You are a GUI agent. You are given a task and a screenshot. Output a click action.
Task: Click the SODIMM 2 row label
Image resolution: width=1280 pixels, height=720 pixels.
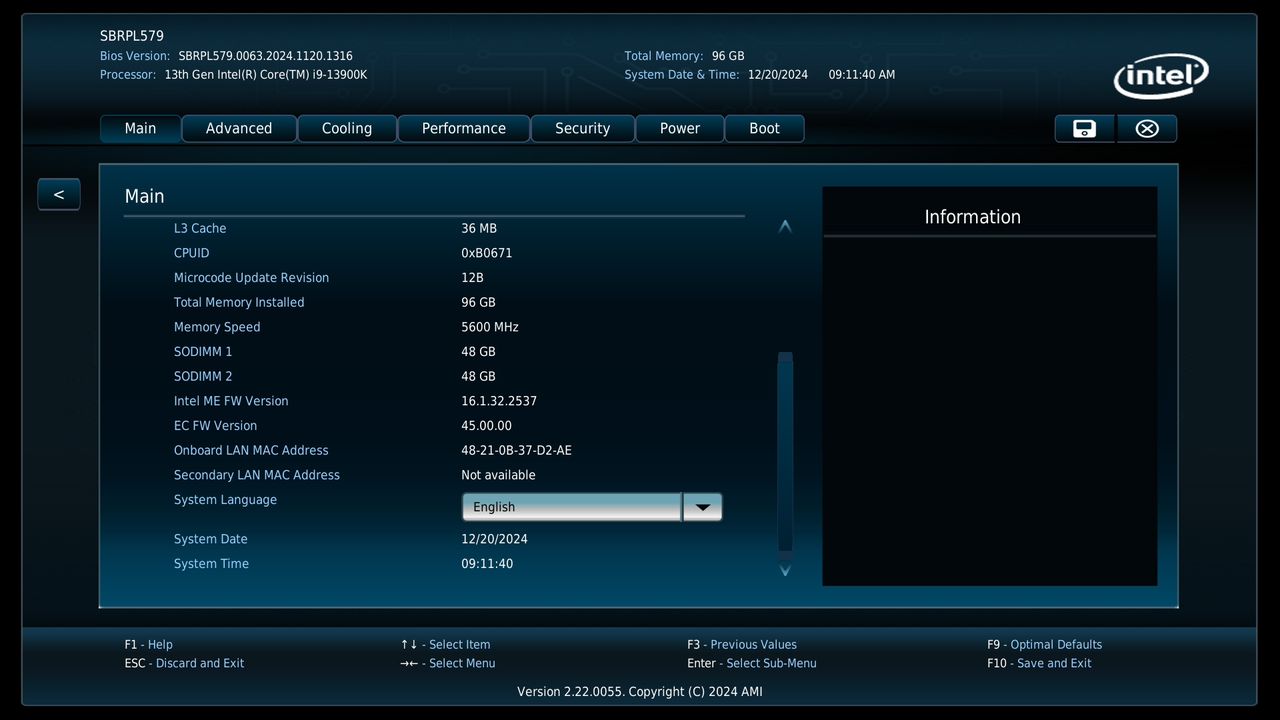tap(203, 376)
